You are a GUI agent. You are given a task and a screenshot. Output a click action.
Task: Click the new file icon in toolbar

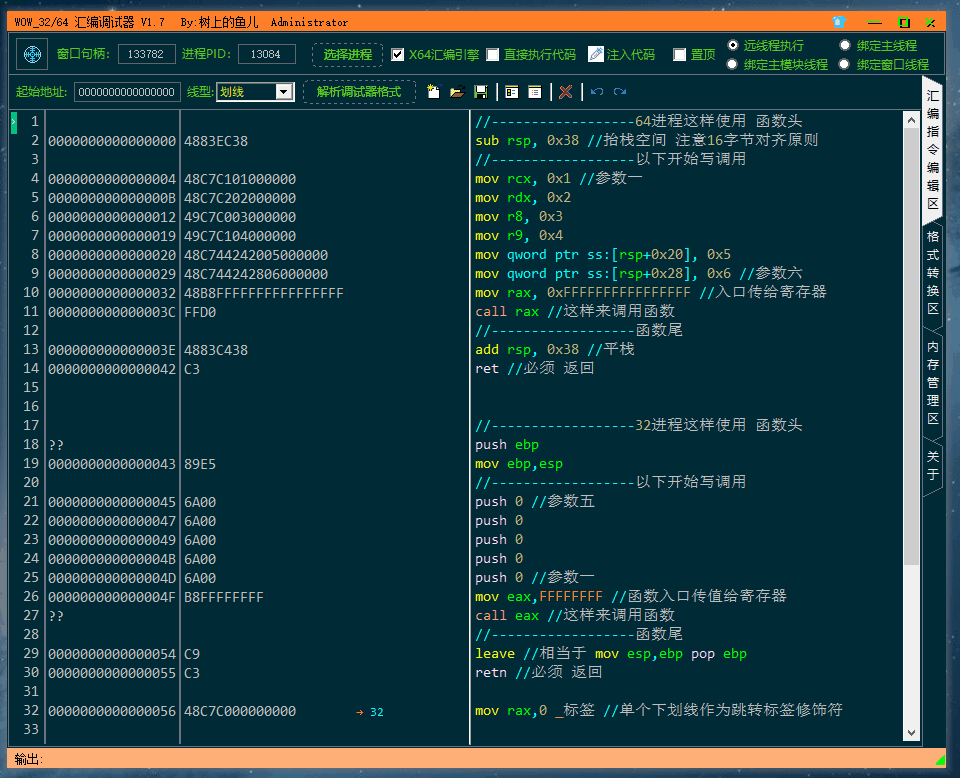pyautogui.click(x=433, y=92)
